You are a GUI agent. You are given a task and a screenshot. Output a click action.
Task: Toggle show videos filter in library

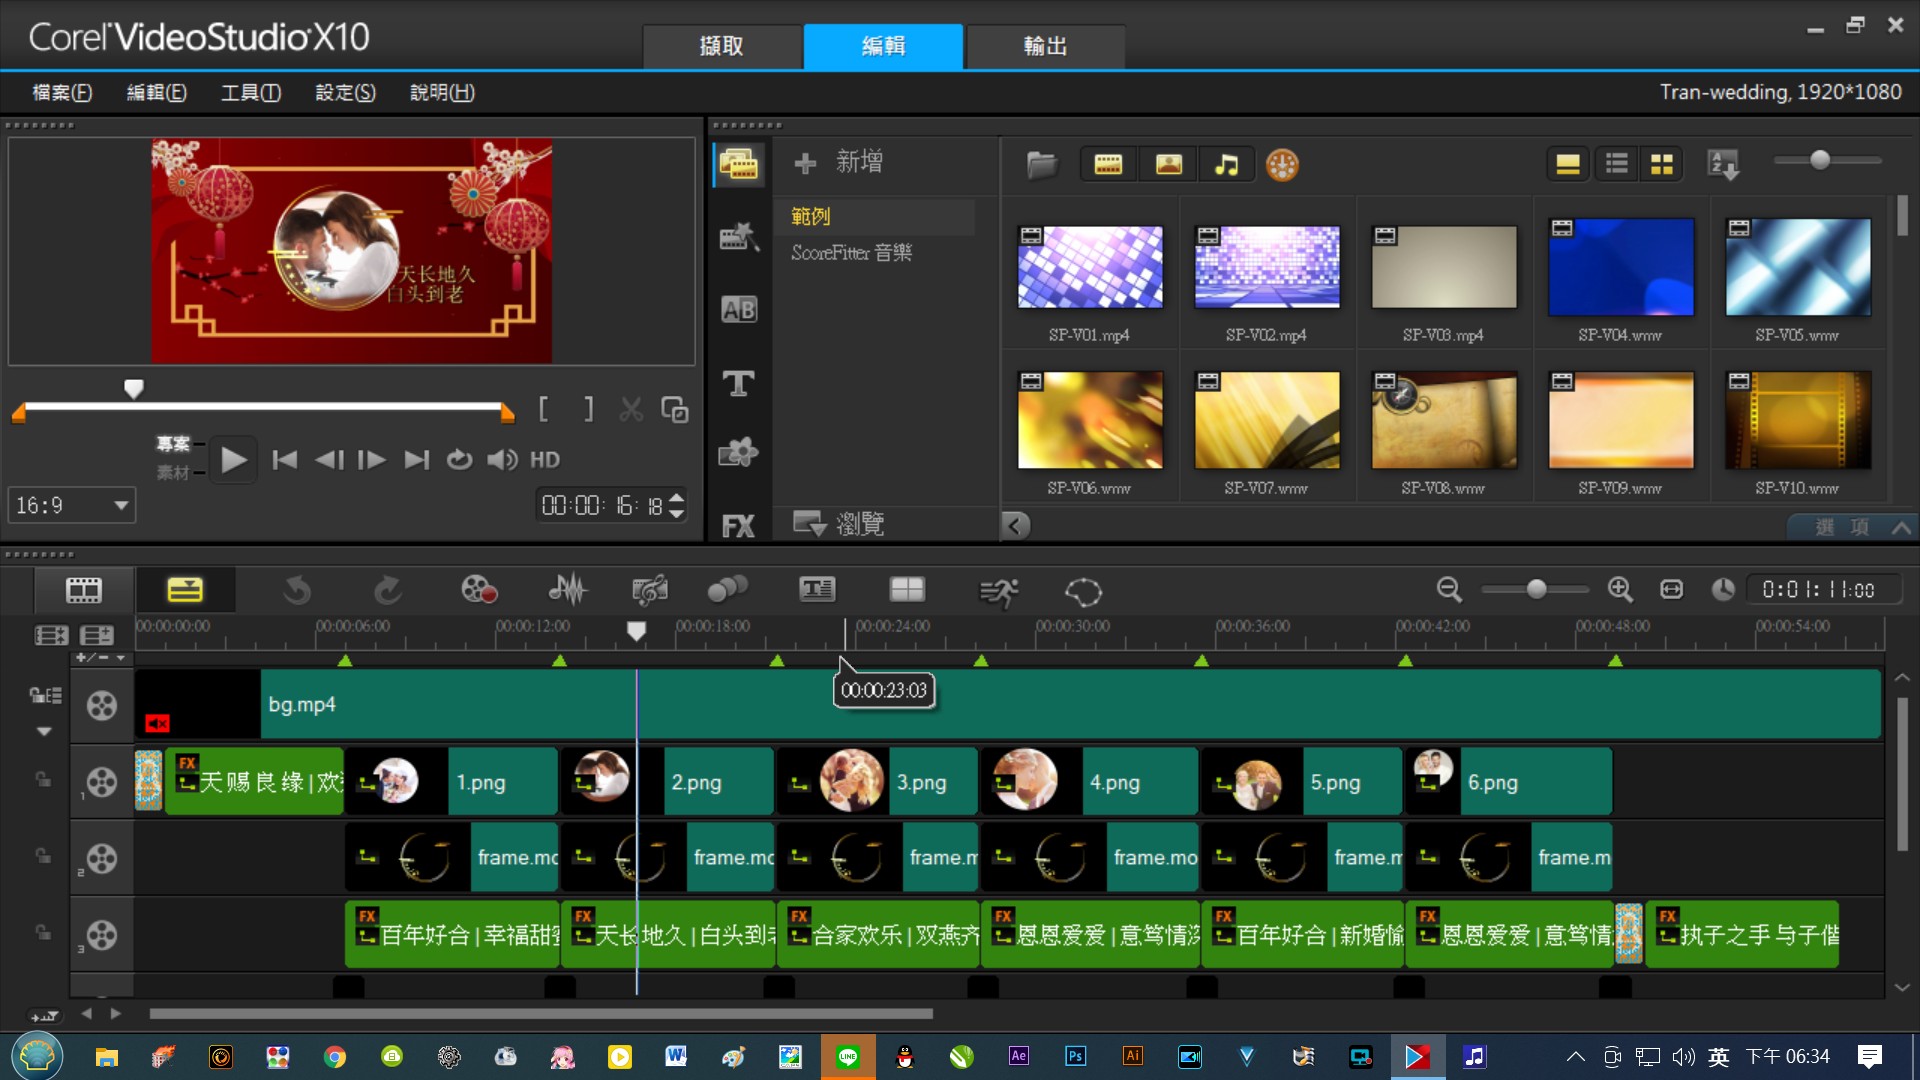click(1108, 164)
